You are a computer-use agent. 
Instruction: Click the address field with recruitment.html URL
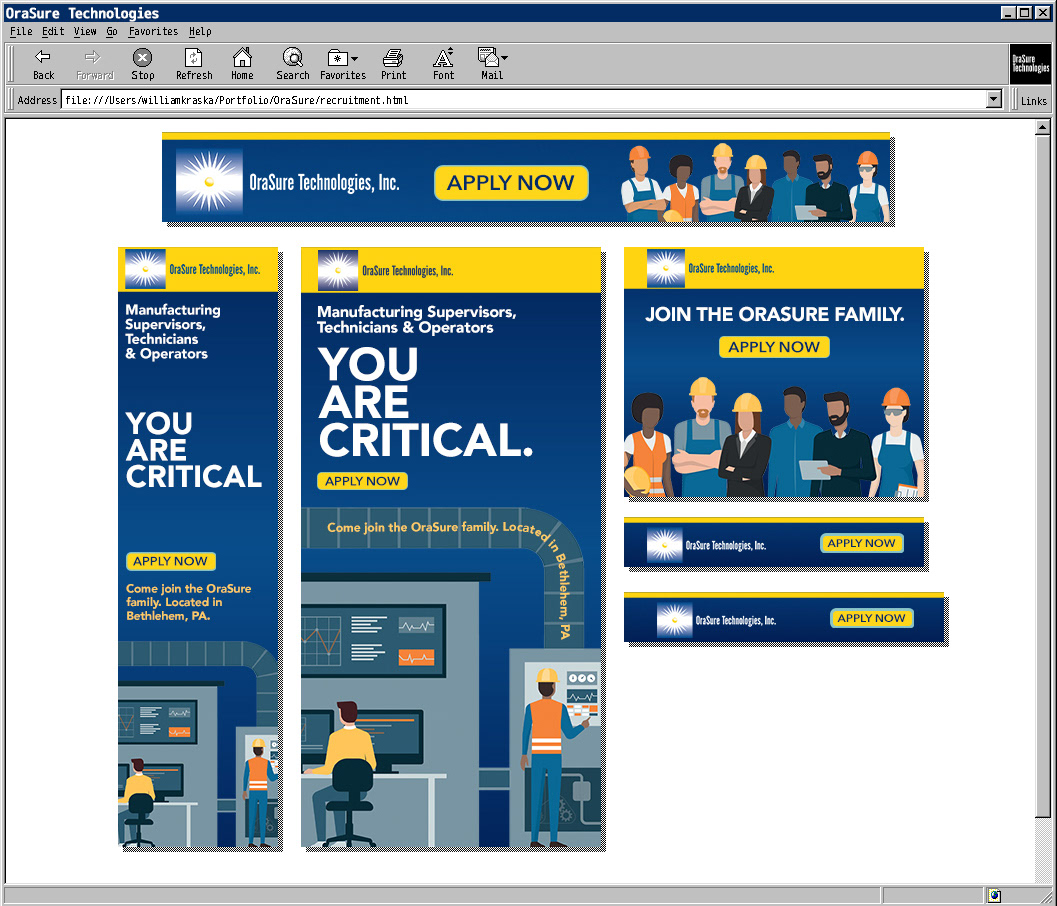[x=524, y=100]
